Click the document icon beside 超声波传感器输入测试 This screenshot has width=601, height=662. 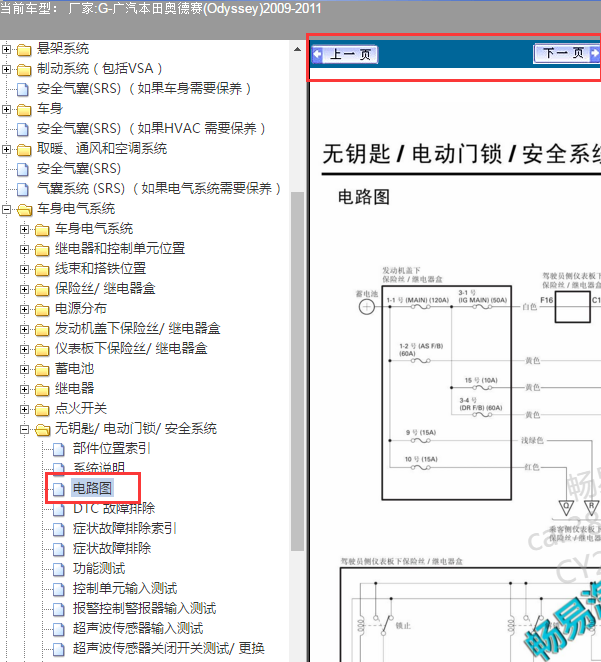[59, 629]
